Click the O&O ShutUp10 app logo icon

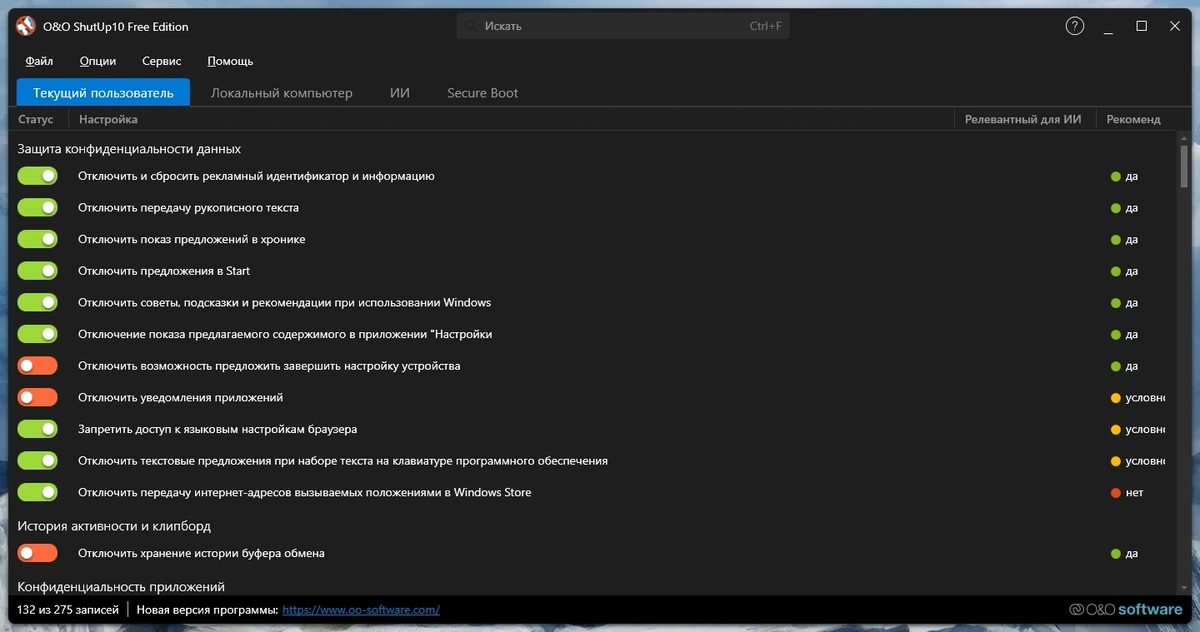tap(26, 26)
